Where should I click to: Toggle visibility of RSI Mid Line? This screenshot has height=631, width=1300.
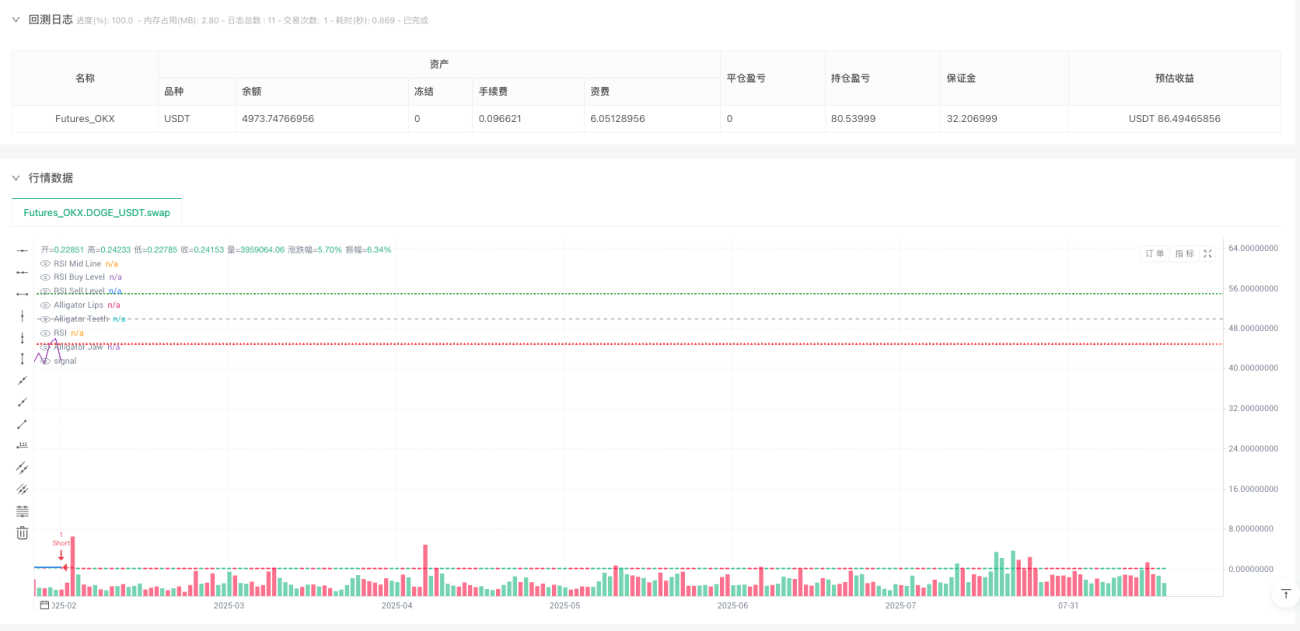coord(45,263)
